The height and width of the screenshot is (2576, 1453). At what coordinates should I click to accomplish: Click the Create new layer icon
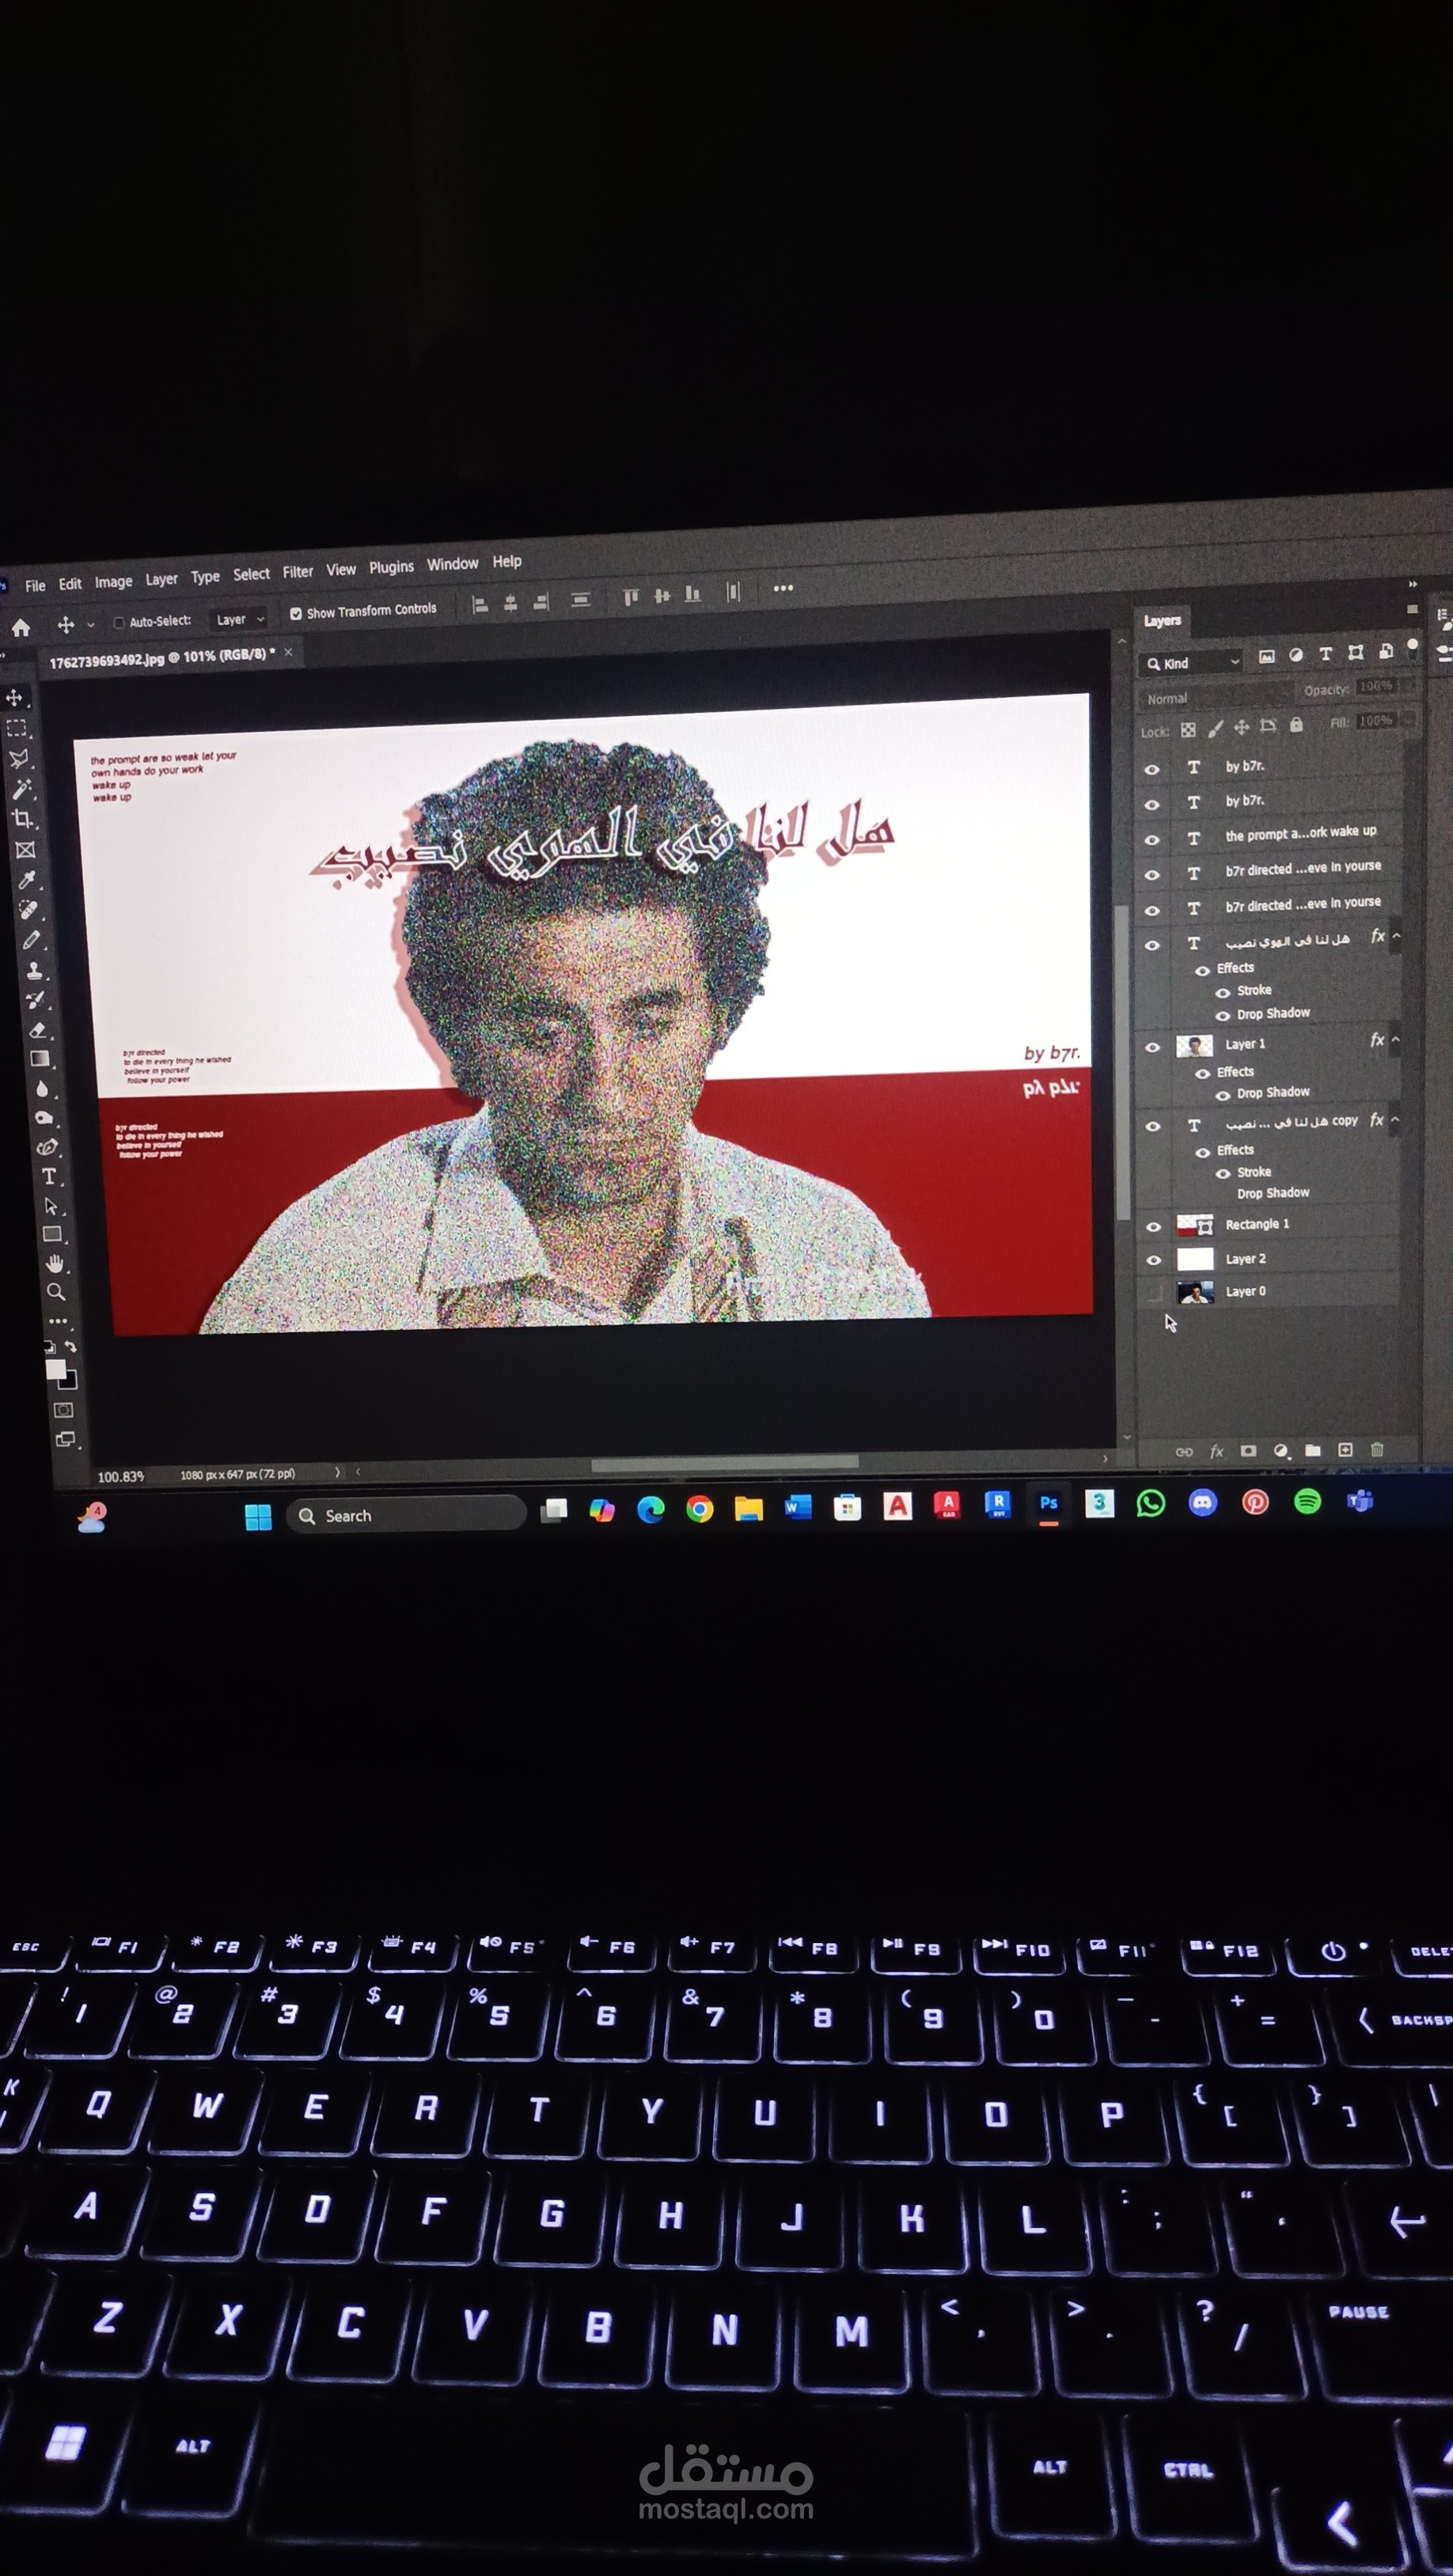(x=1346, y=1451)
